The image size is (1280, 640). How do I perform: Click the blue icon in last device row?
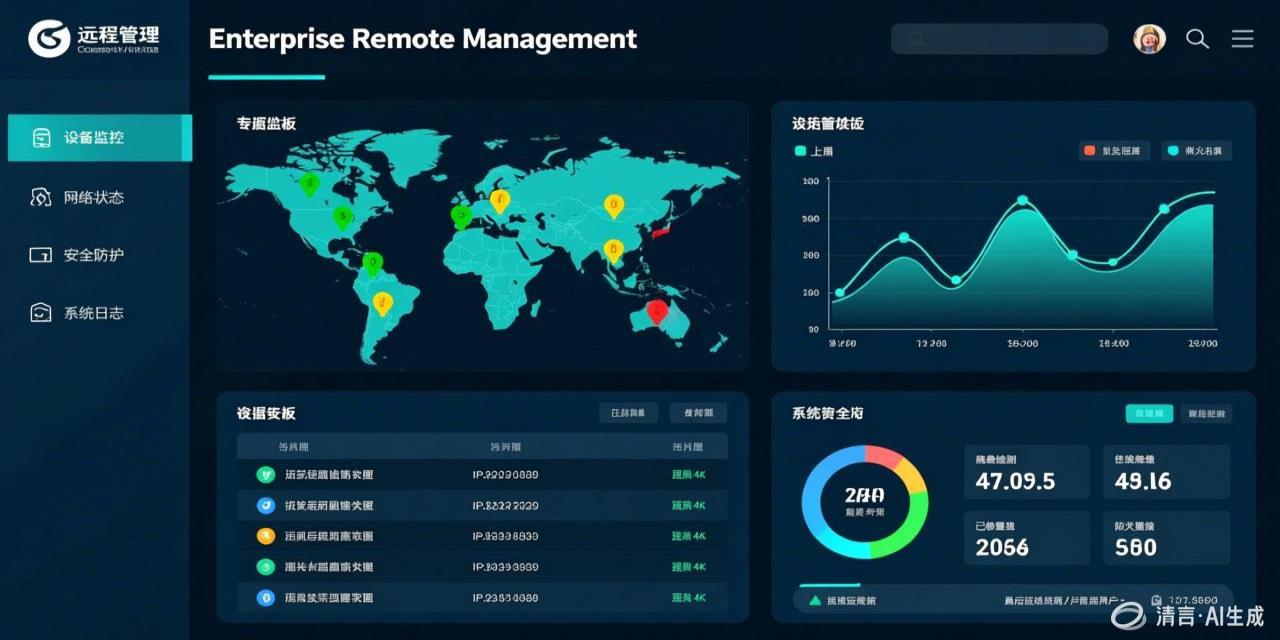pyautogui.click(x=265, y=597)
